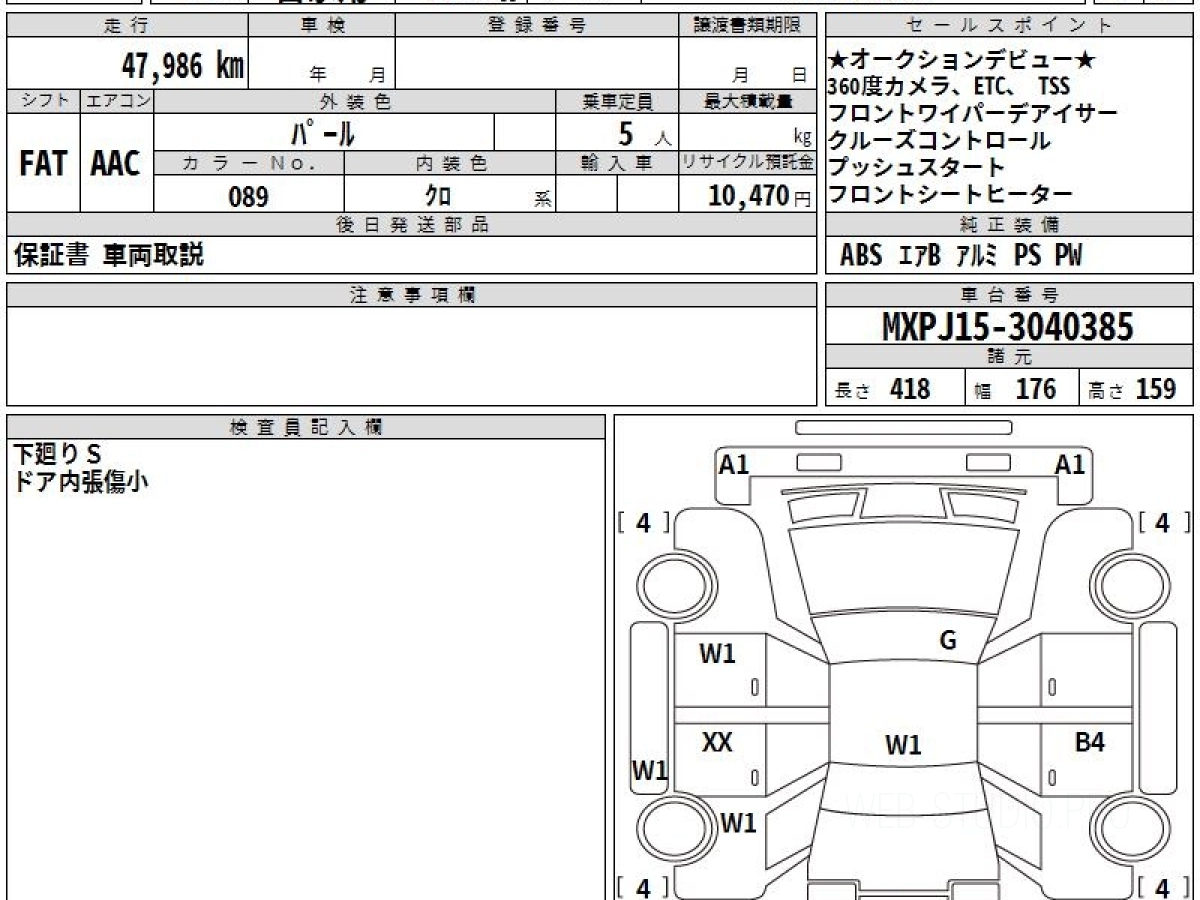Click the 最大積載量 header
Screen dimensions: 1200x900
point(747,101)
